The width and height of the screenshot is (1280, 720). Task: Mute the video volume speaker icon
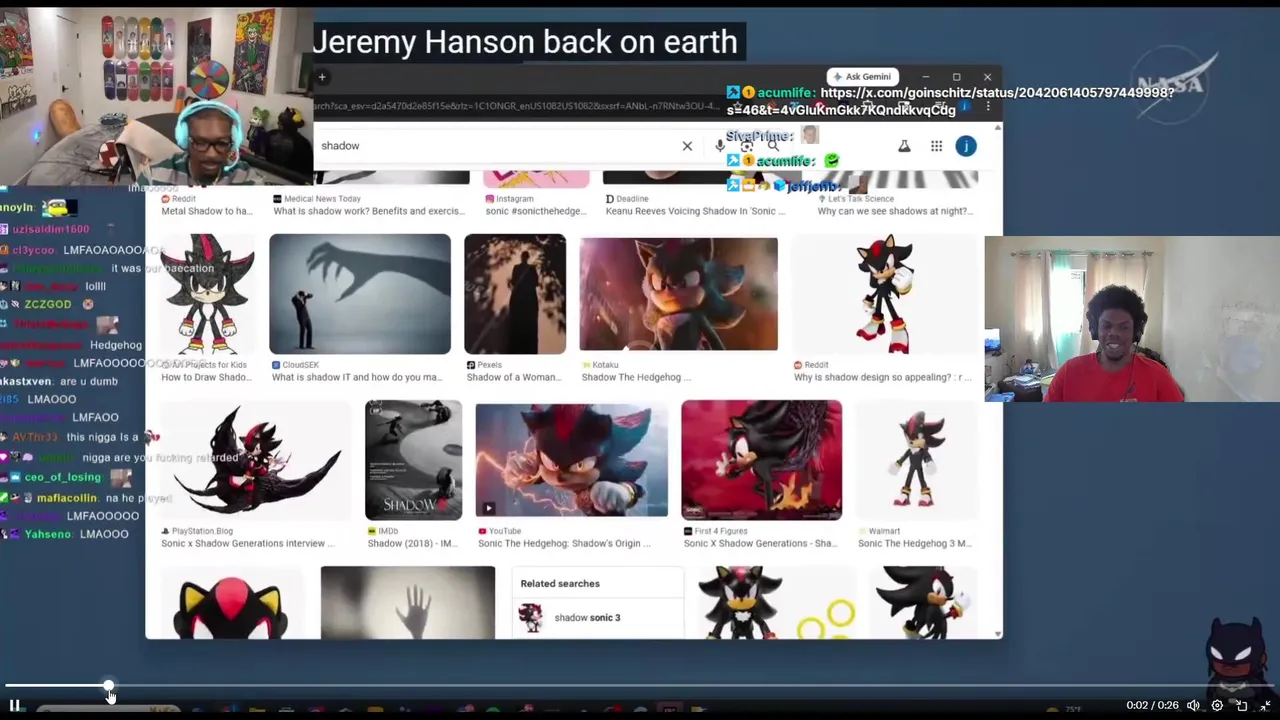pos(1193,705)
